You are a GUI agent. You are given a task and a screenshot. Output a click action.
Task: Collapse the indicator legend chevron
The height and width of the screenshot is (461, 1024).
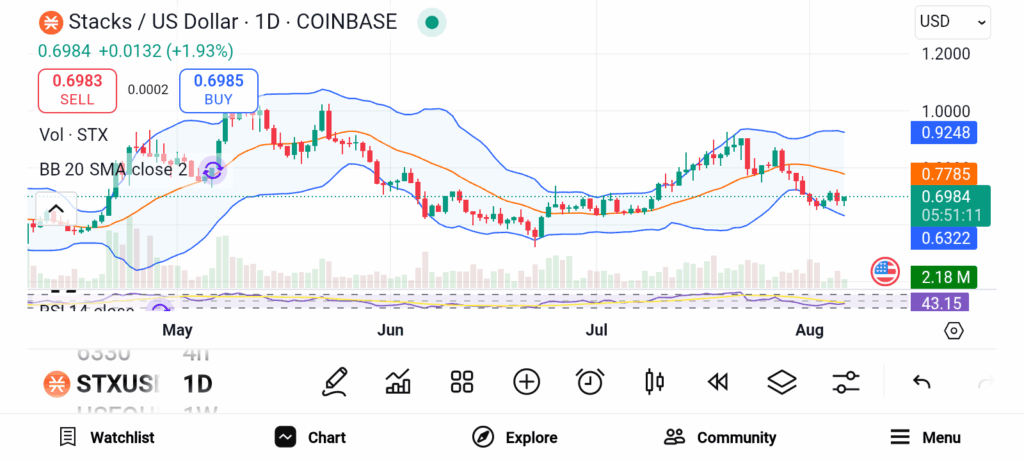(x=56, y=209)
